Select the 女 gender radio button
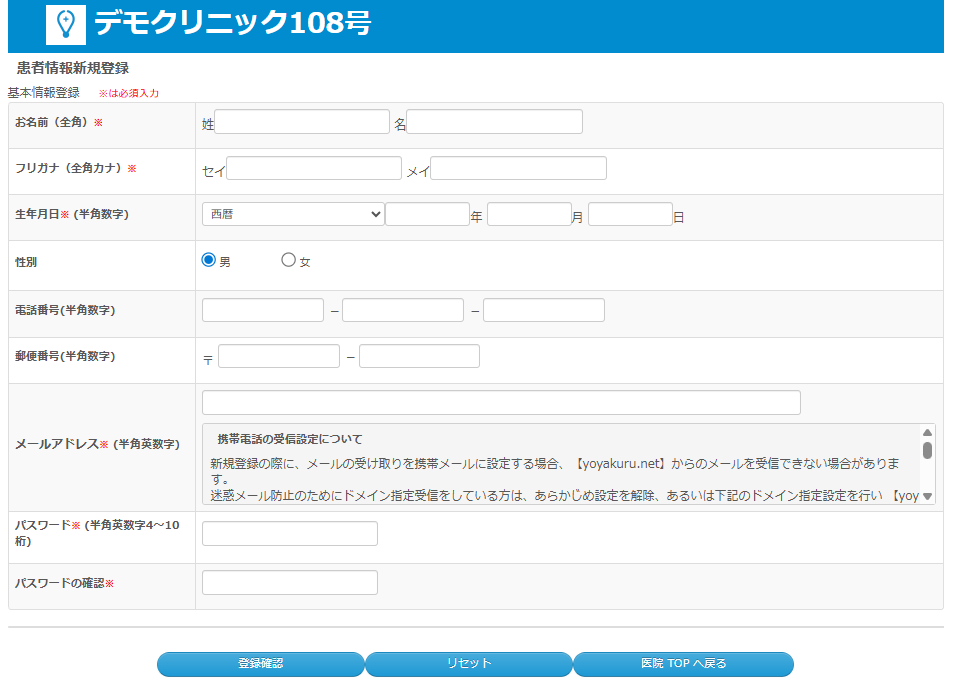The width and height of the screenshot is (957, 679). coord(289,260)
